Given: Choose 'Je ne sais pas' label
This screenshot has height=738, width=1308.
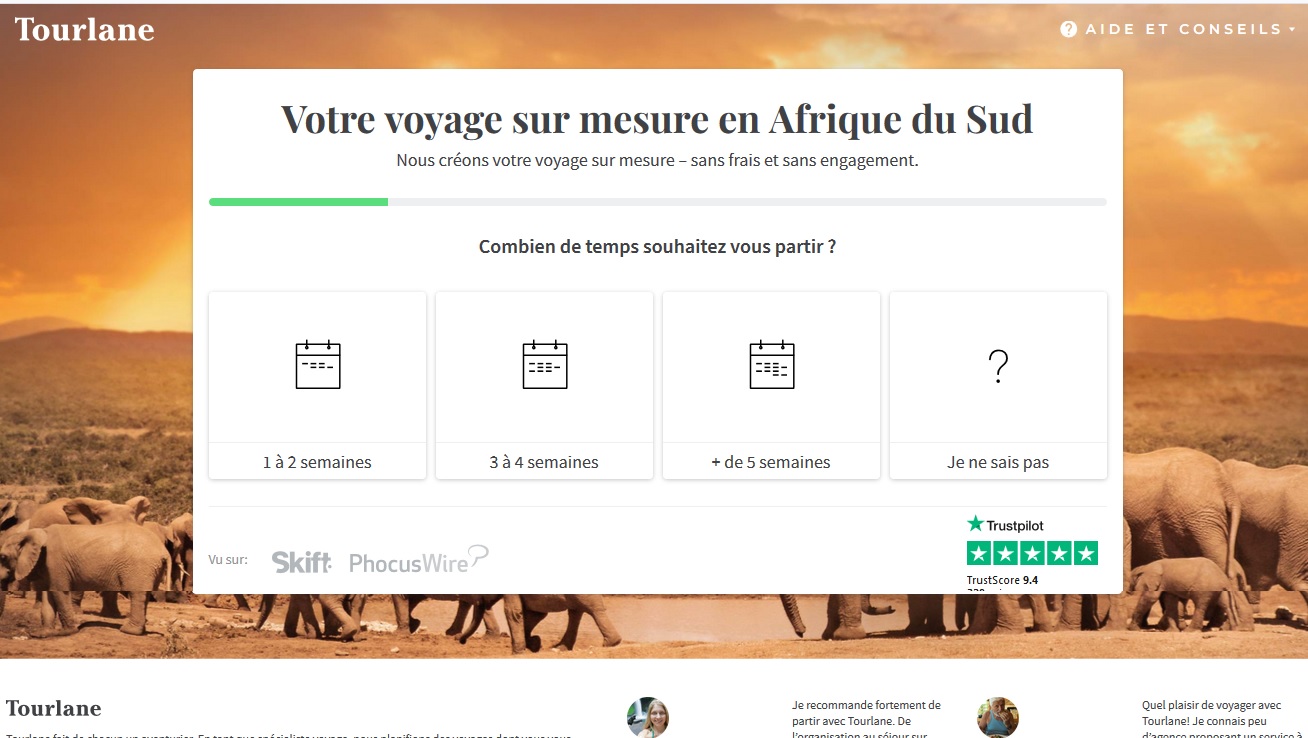Looking at the screenshot, I should (998, 462).
